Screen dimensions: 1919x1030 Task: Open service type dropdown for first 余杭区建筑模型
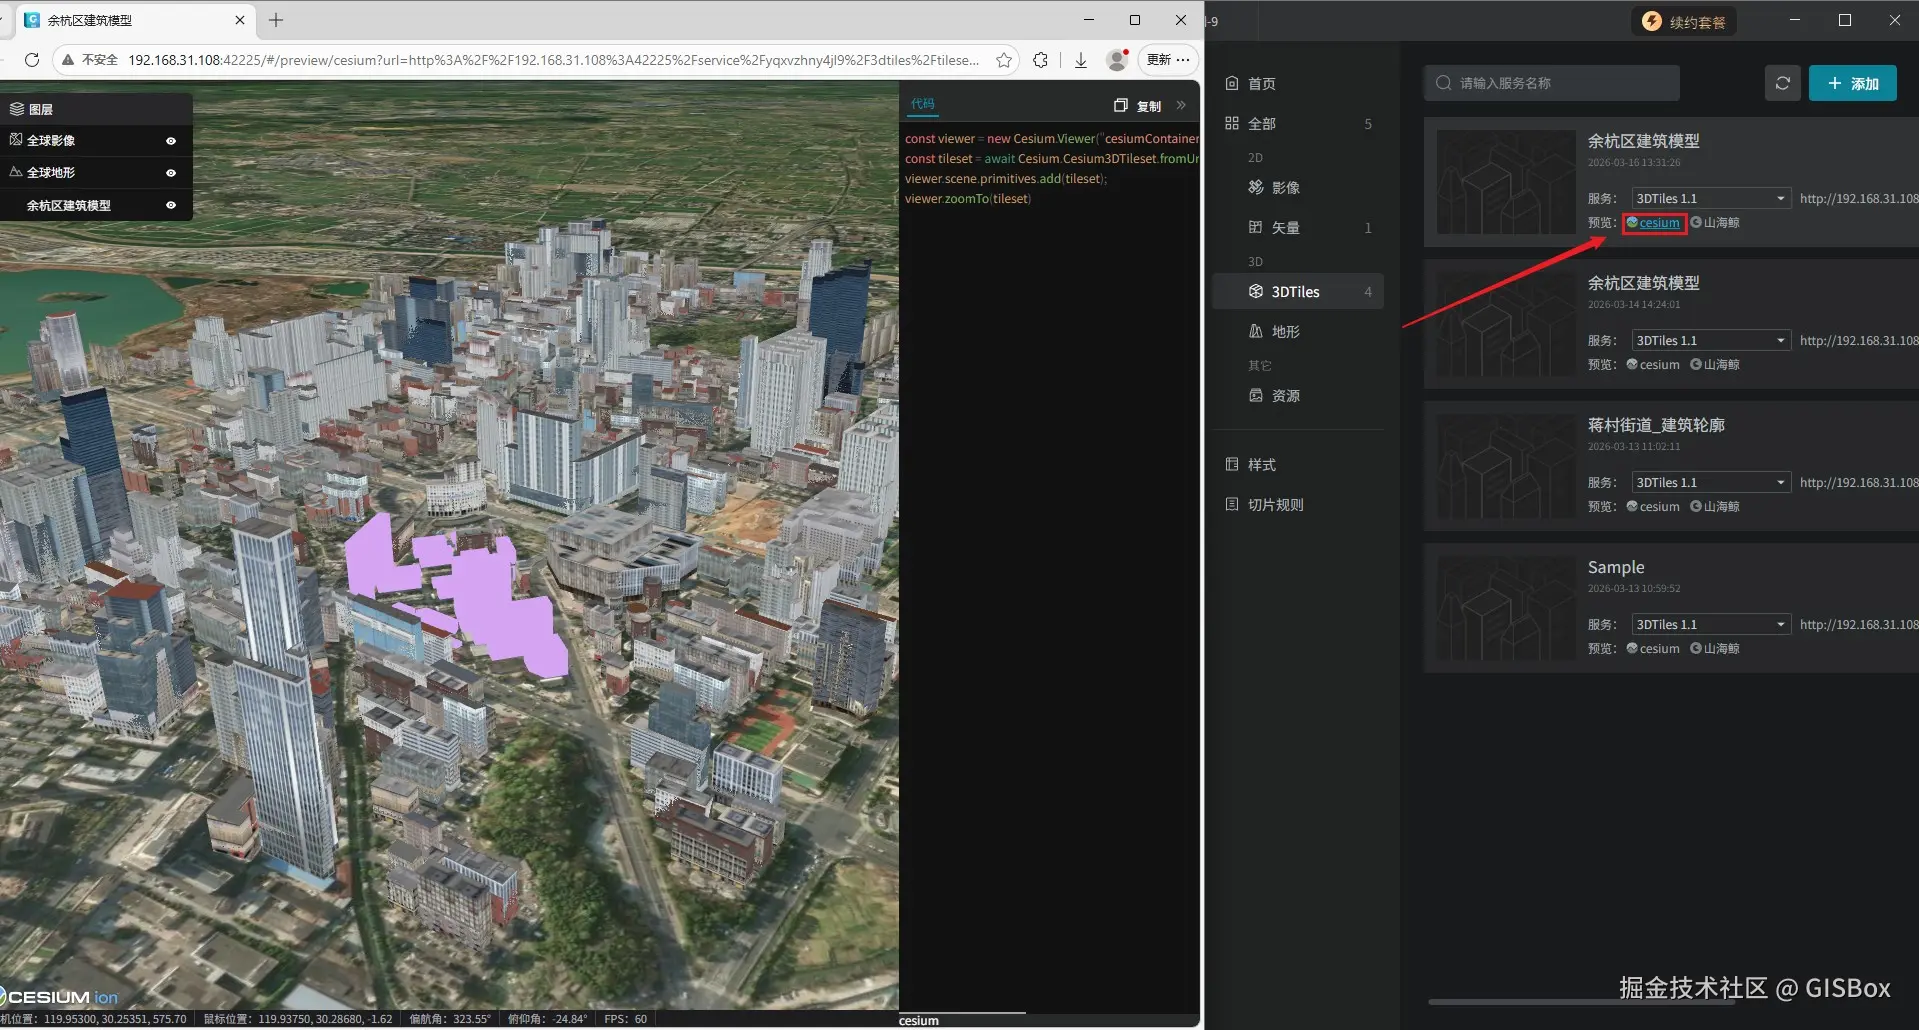pyautogui.click(x=1710, y=199)
